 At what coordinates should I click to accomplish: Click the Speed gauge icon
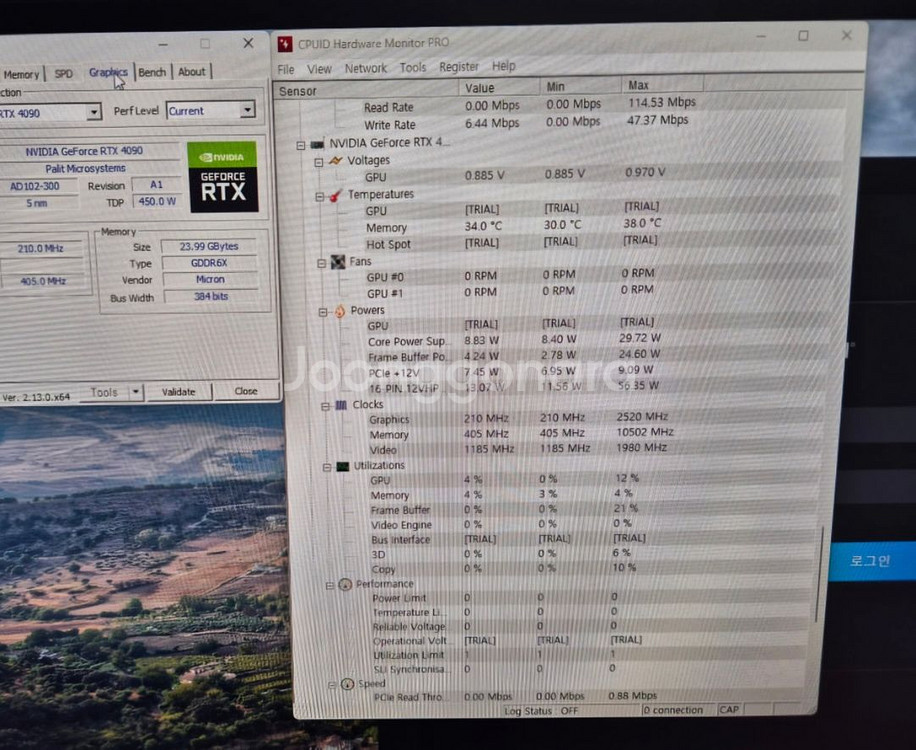pyautogui.click(x=348, y=684)
